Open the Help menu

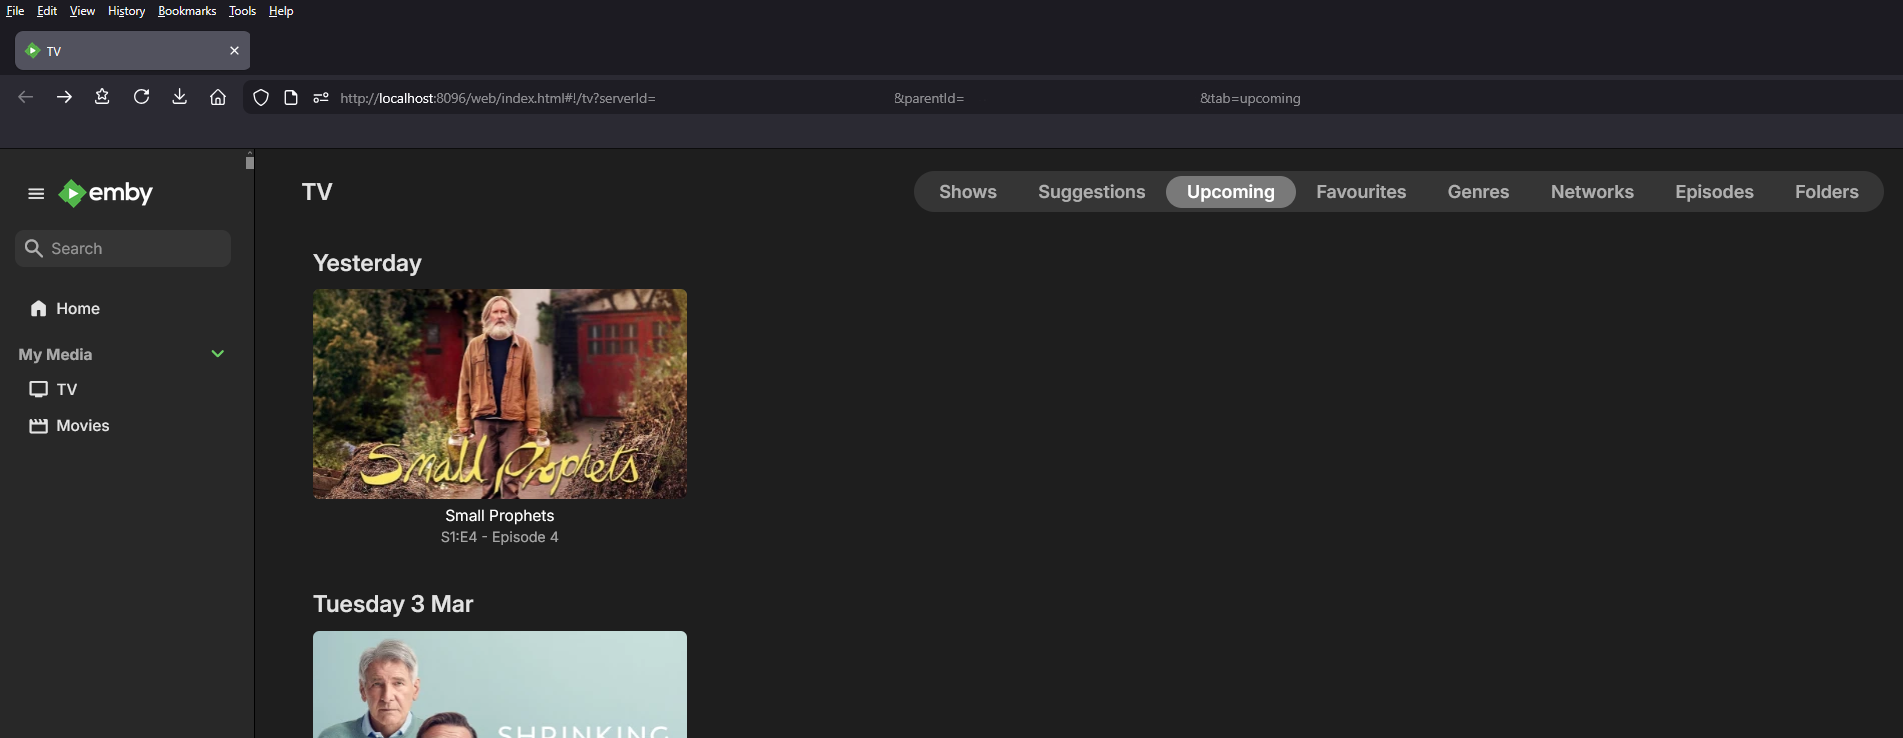(x=281, y=11)
